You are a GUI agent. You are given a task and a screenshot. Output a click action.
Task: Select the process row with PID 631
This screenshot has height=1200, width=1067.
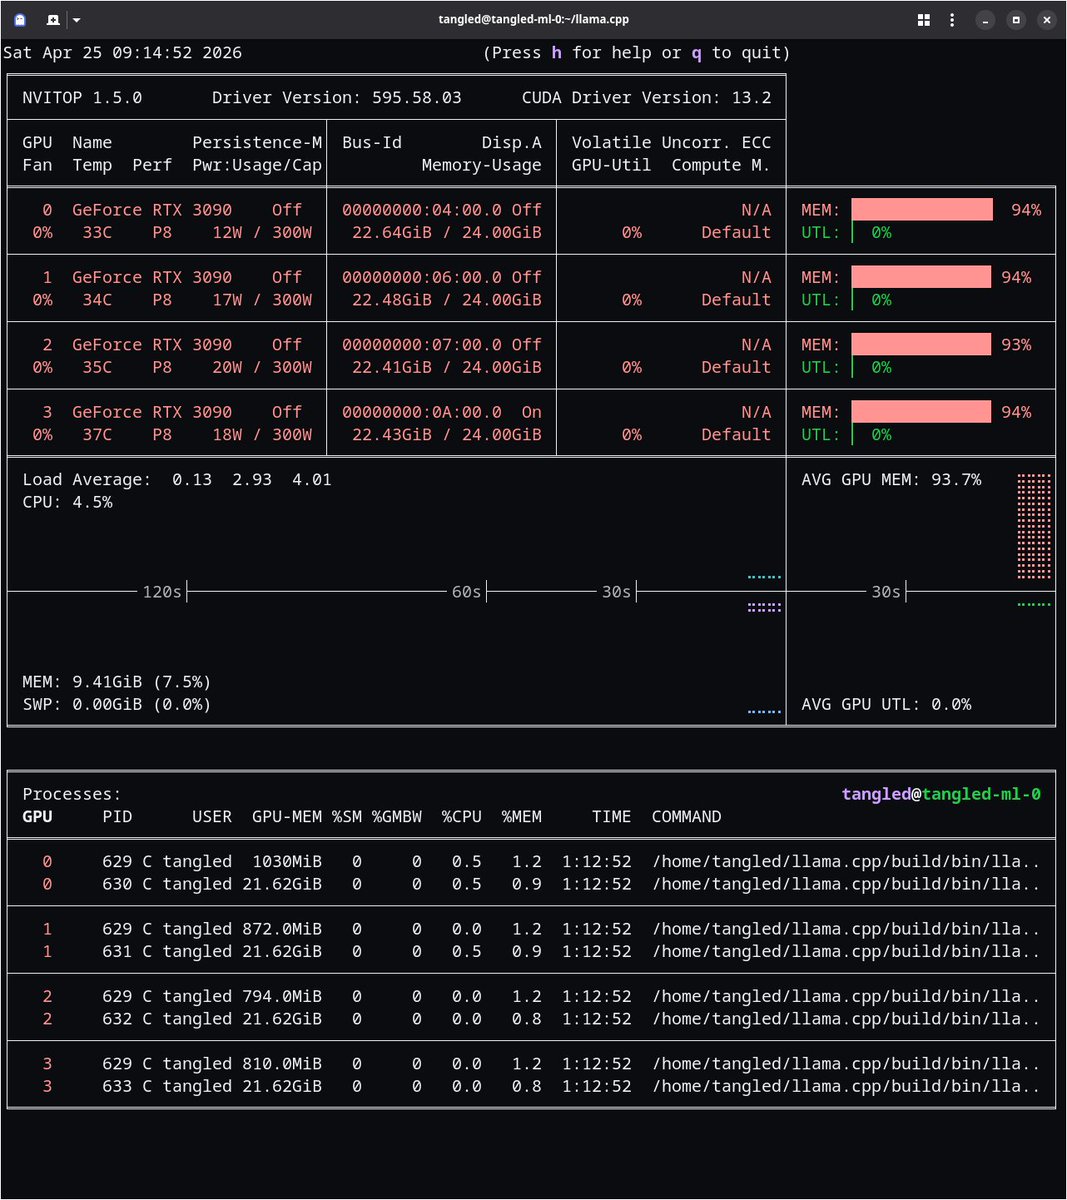(x=531, y=953)
